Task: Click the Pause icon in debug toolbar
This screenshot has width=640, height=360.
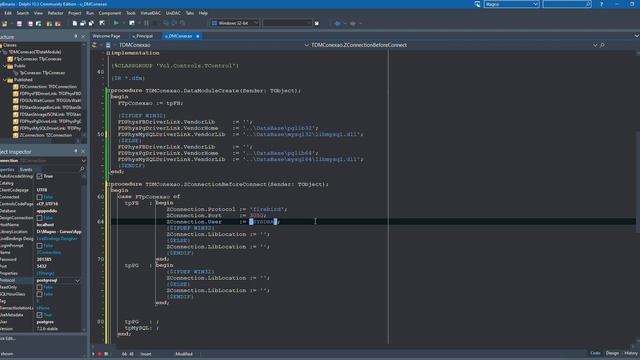Action: coord(146,23)
